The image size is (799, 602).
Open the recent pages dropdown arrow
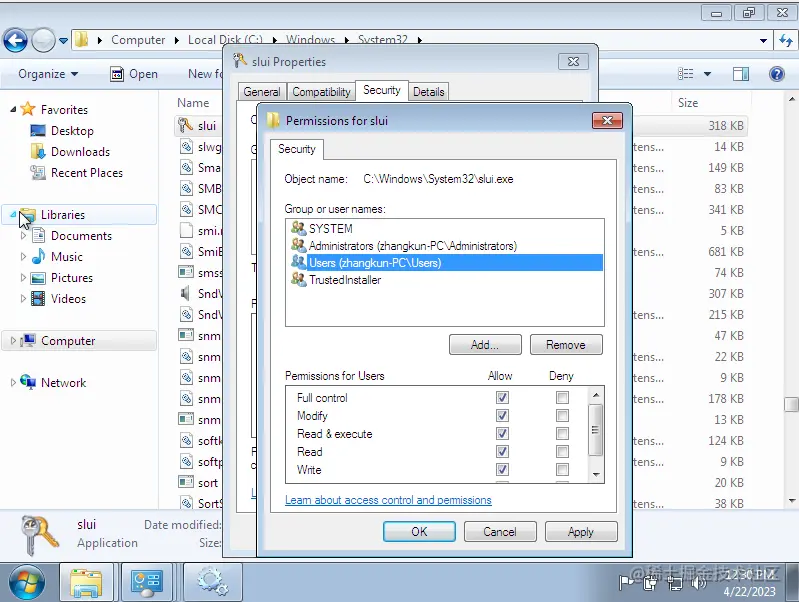coord(63,40)
